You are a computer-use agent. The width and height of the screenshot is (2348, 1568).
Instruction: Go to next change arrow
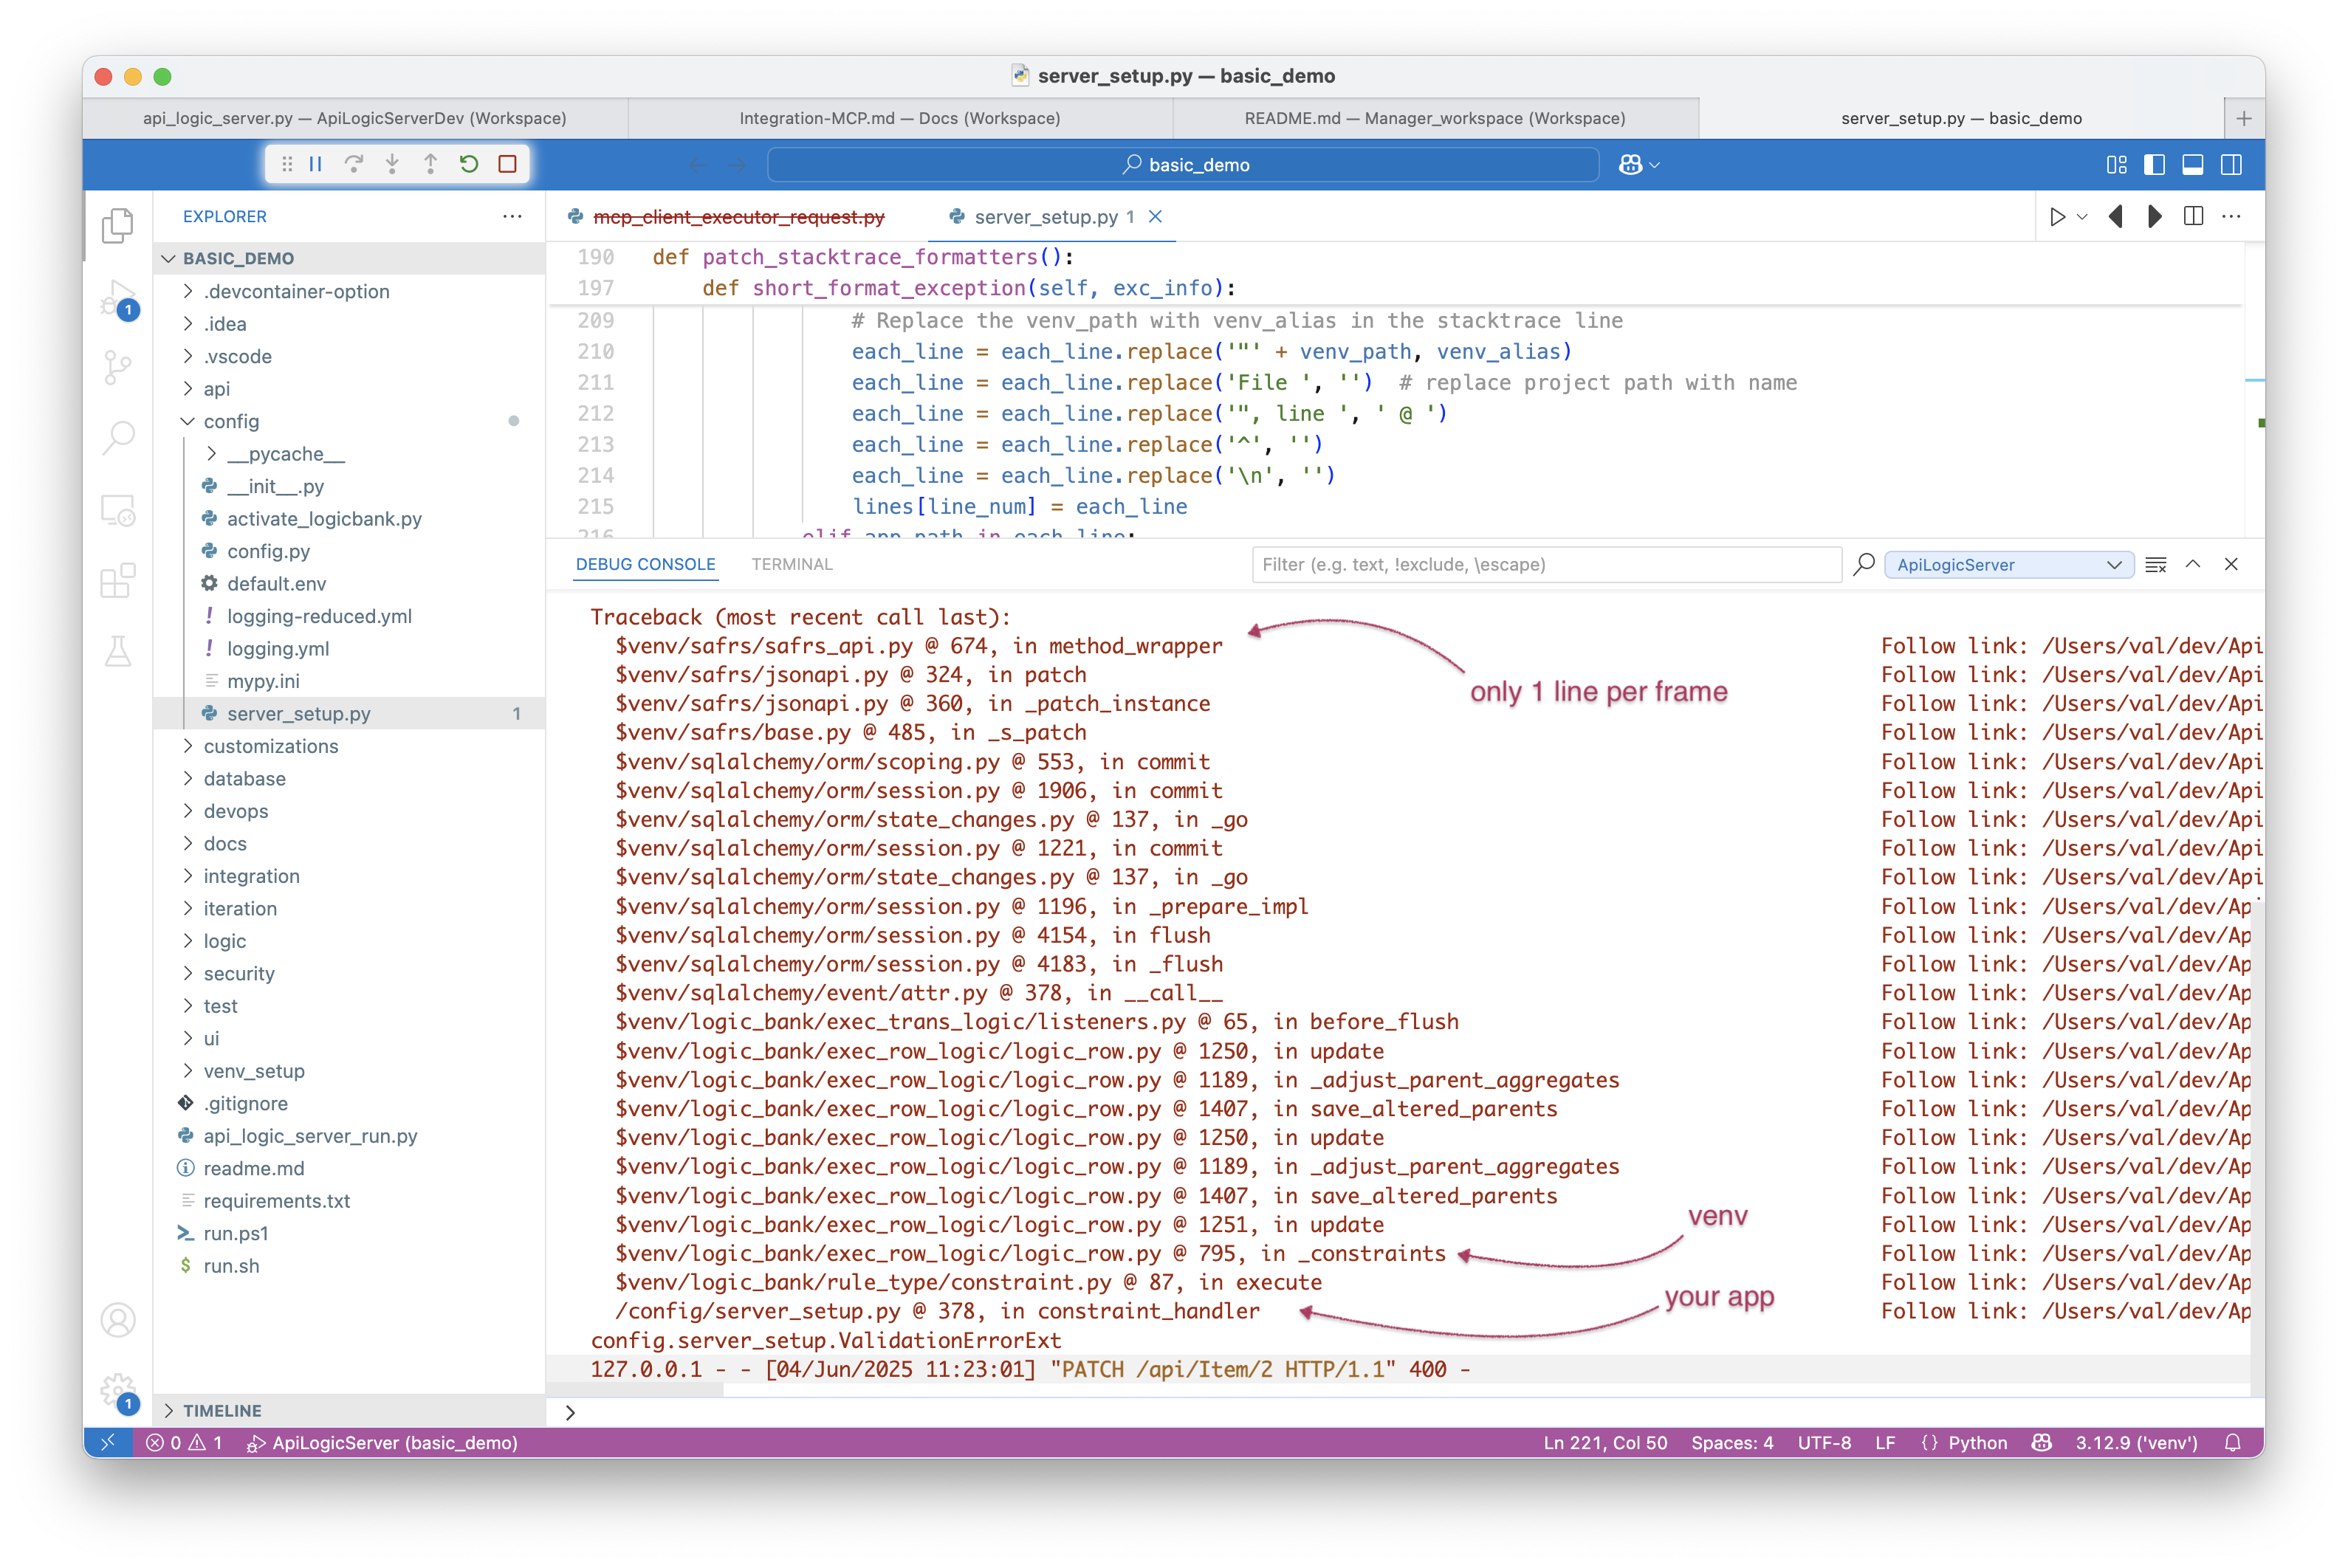[2154, 216]
